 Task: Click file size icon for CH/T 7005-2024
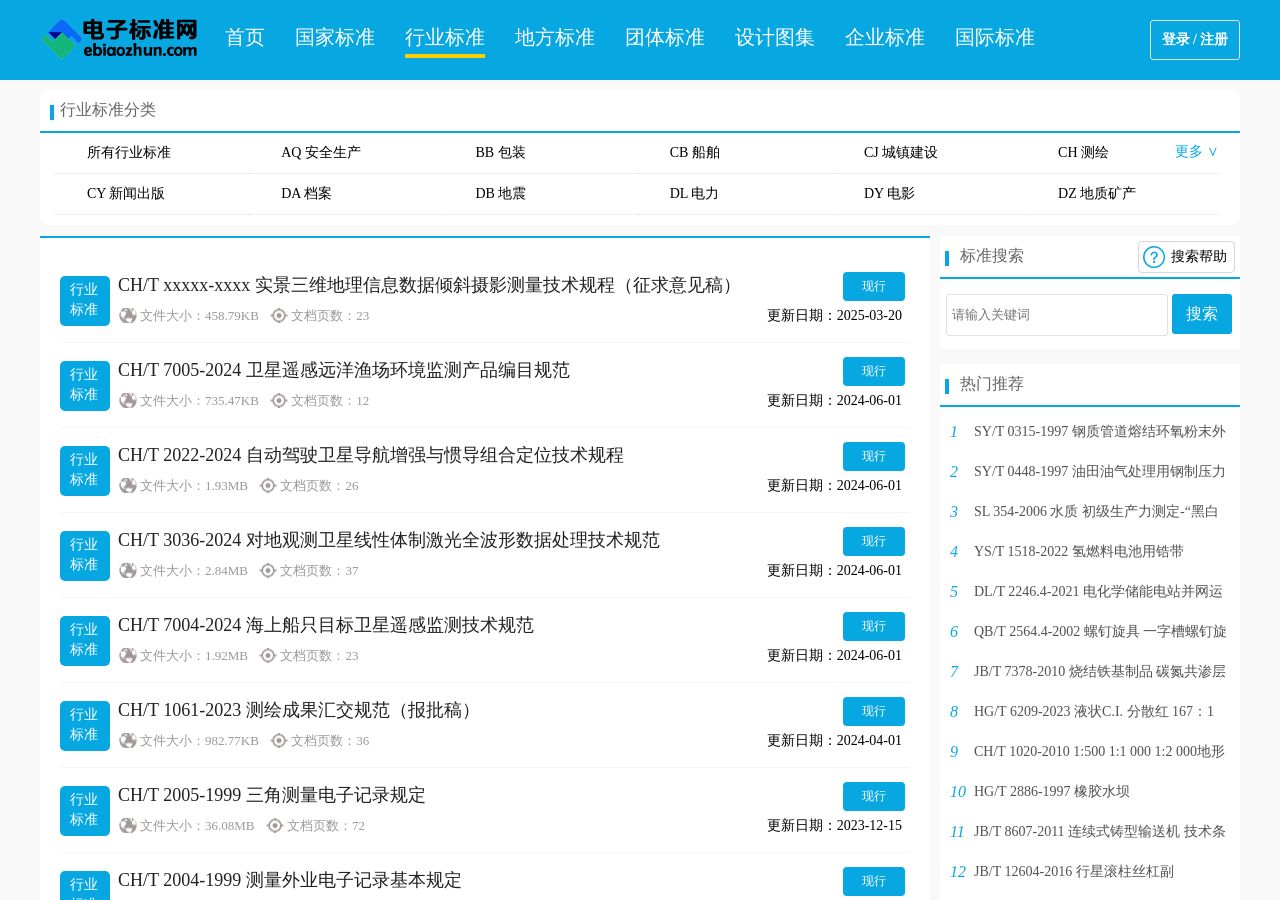(x=128, y=401)
